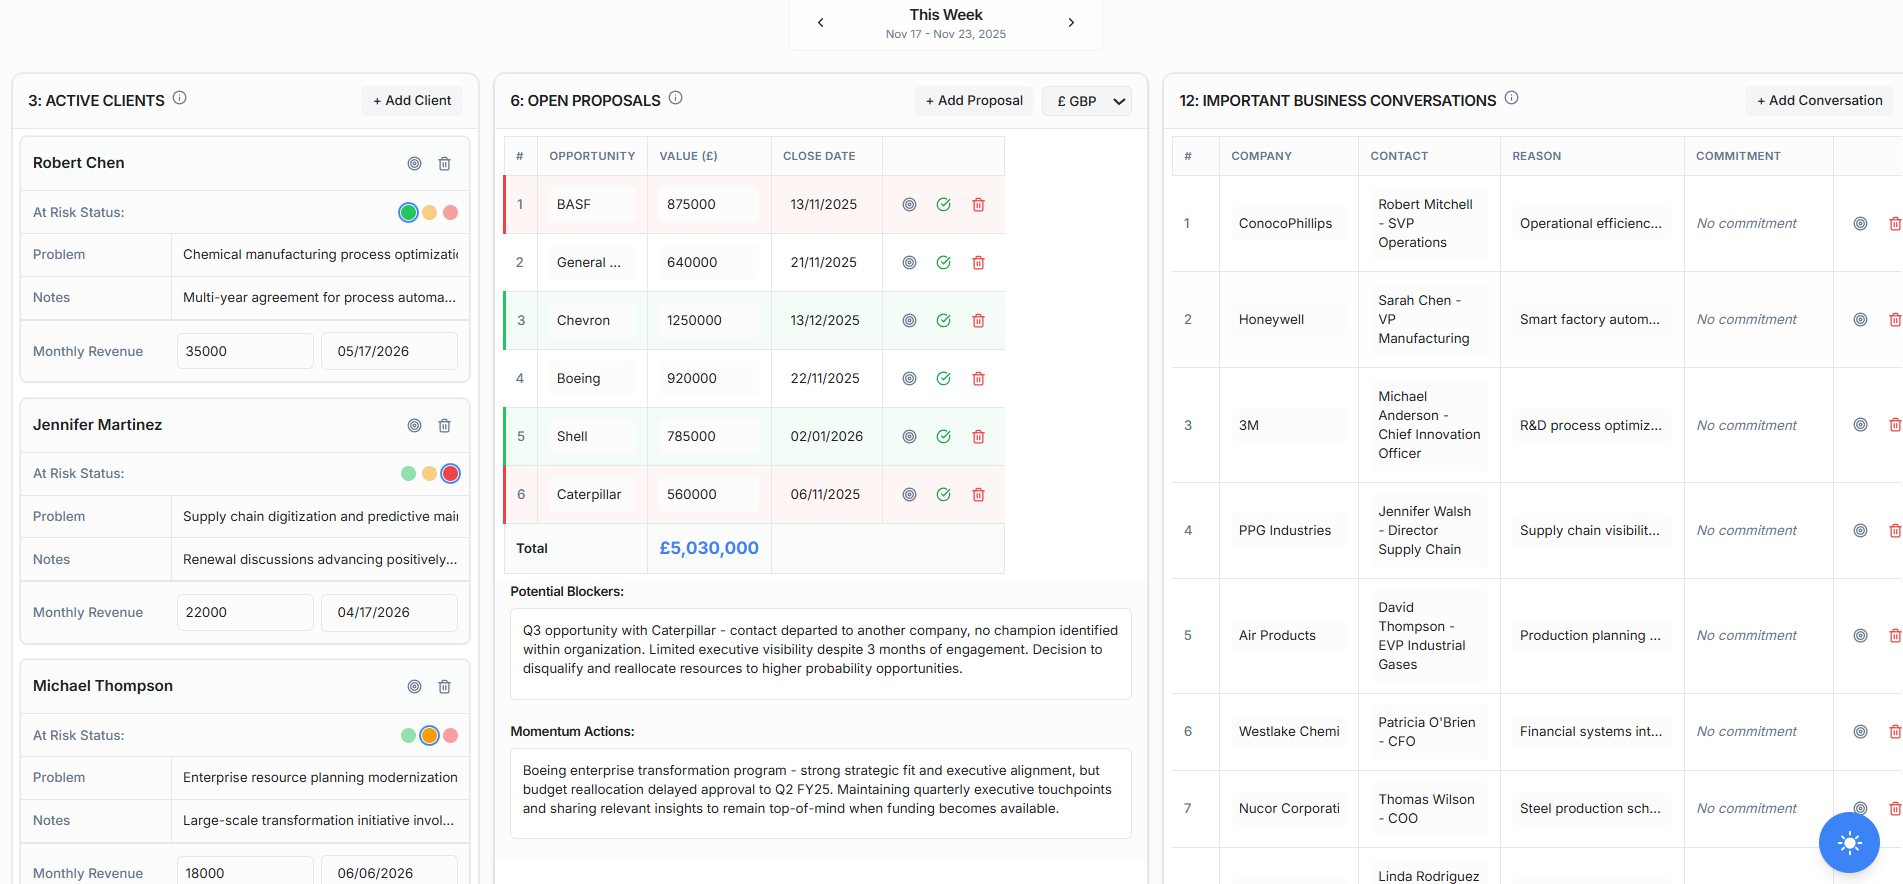Image resolution: width=1903 pixels, height=884 pixels.
Task: Click target icon on Jennifer Martinez card
Action: [414, 426]
